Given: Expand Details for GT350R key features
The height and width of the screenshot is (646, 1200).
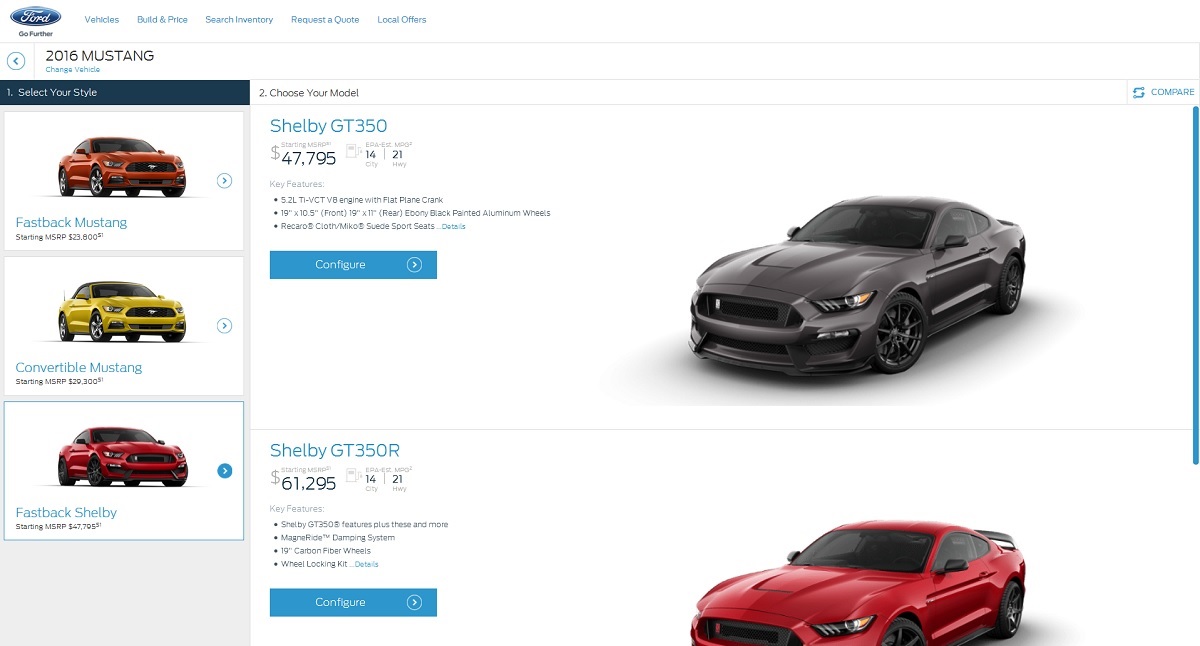Looking at the screenshot, I should click(x=366, y=565).
